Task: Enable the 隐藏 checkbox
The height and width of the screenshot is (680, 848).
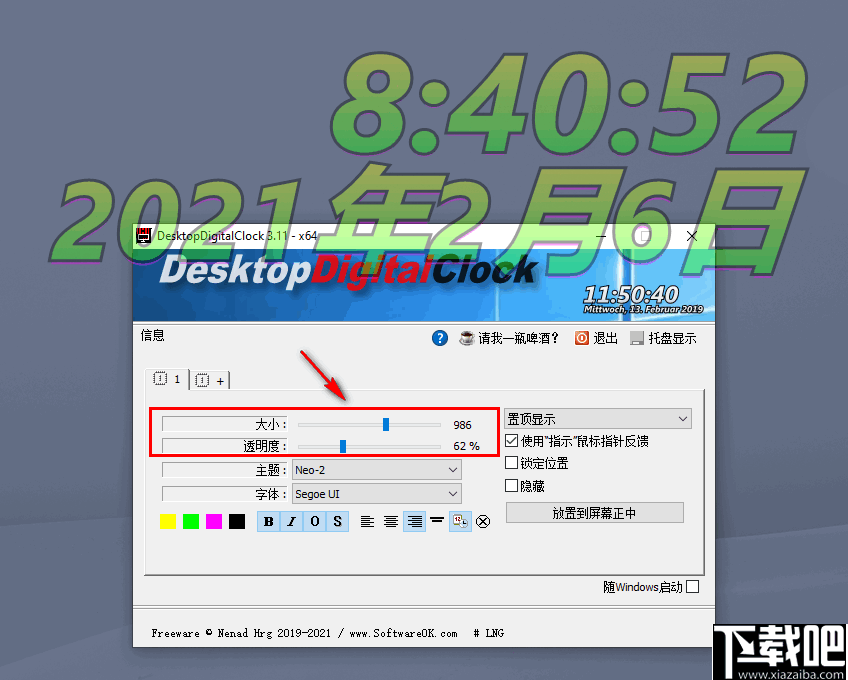Action: click(x=511, y=485)
